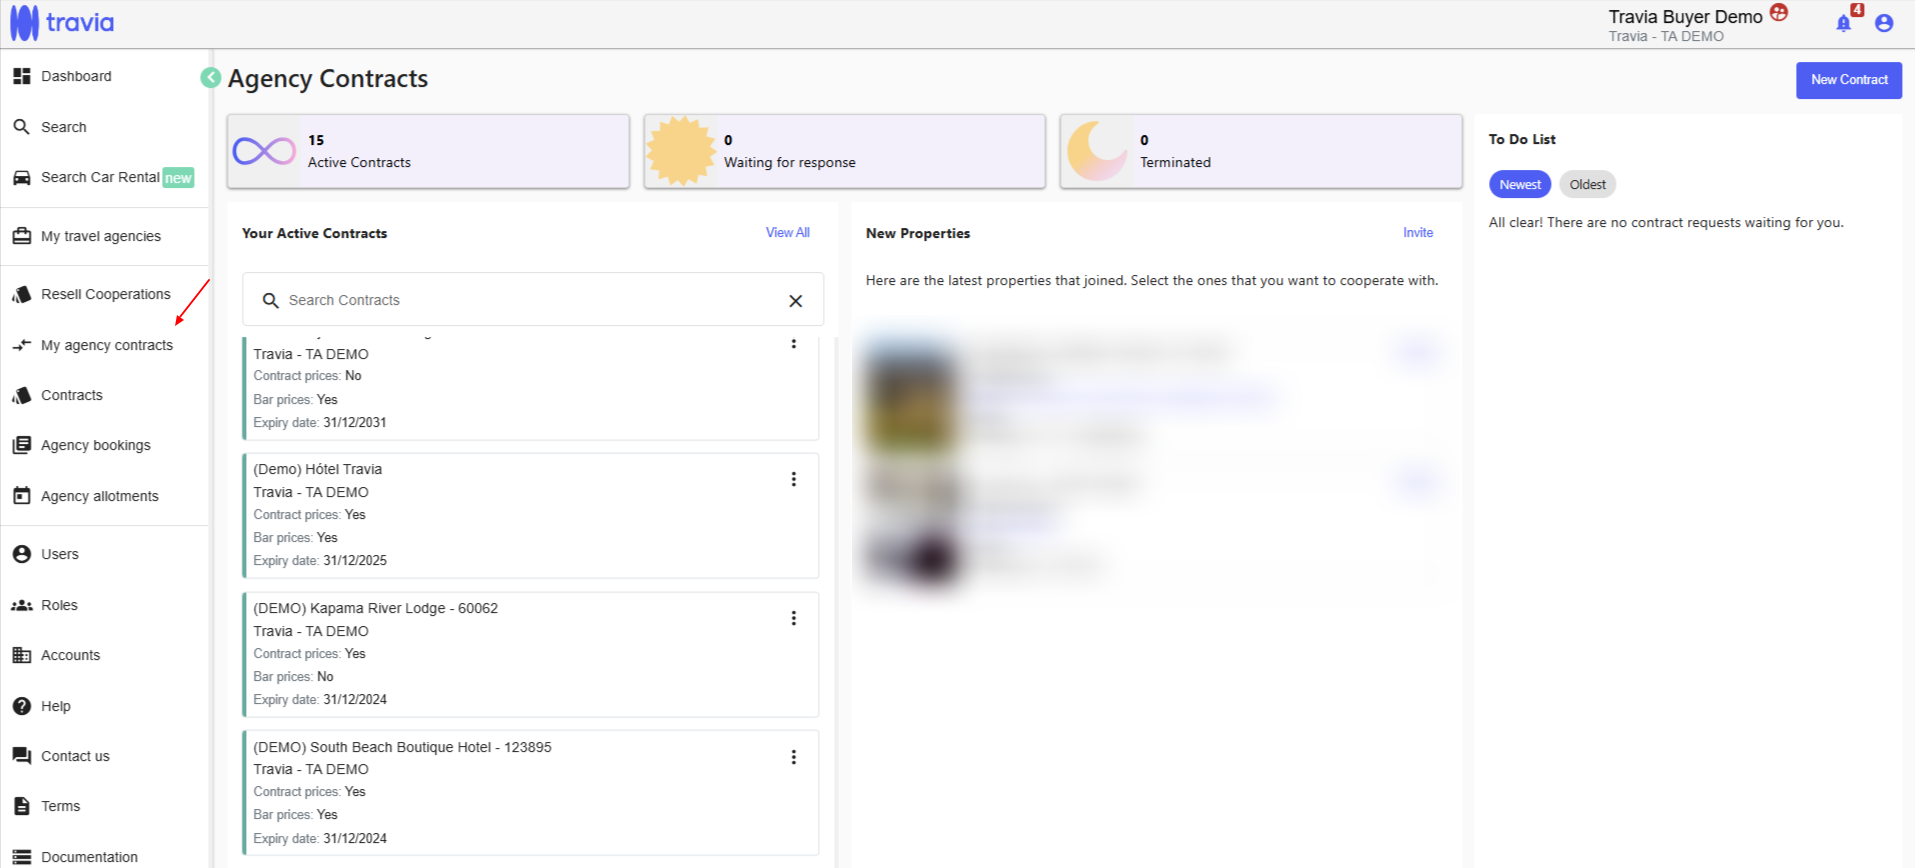Open the user account profile icon

(1884, 23)
